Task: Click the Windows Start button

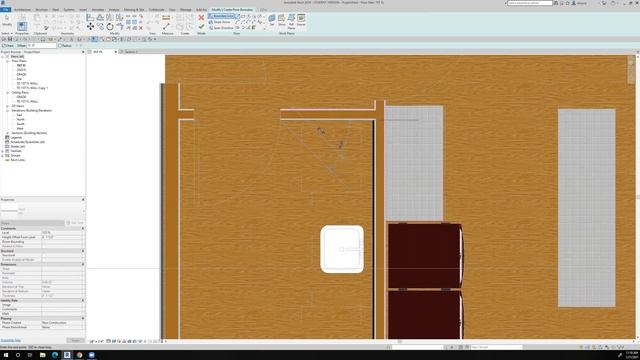Action: (x=6, y=355)
